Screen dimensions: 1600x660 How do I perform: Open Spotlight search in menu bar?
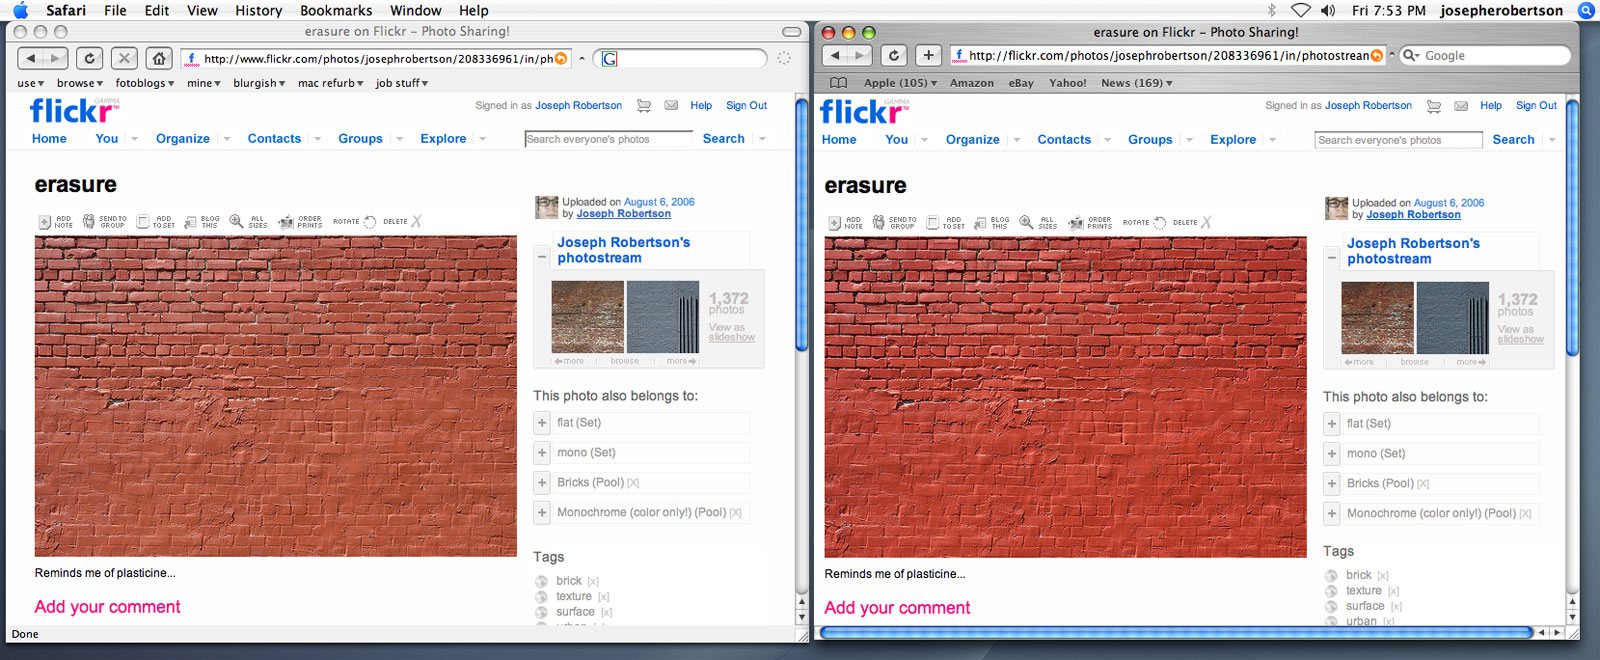point(1586,10)
